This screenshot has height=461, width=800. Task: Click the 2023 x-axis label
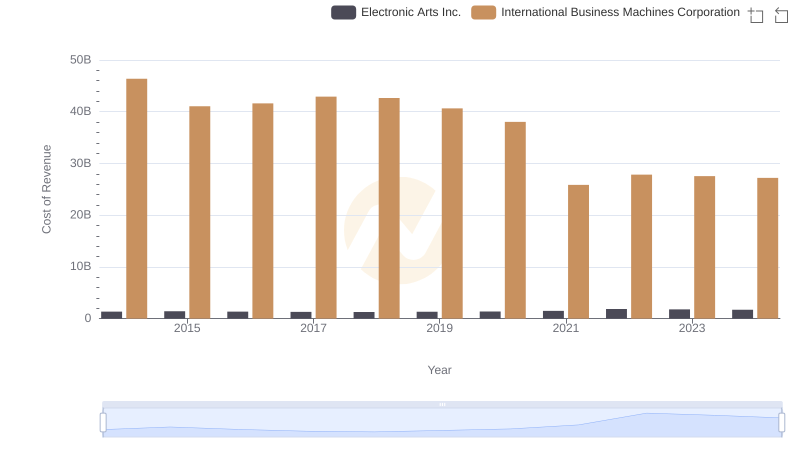[692, 328]
